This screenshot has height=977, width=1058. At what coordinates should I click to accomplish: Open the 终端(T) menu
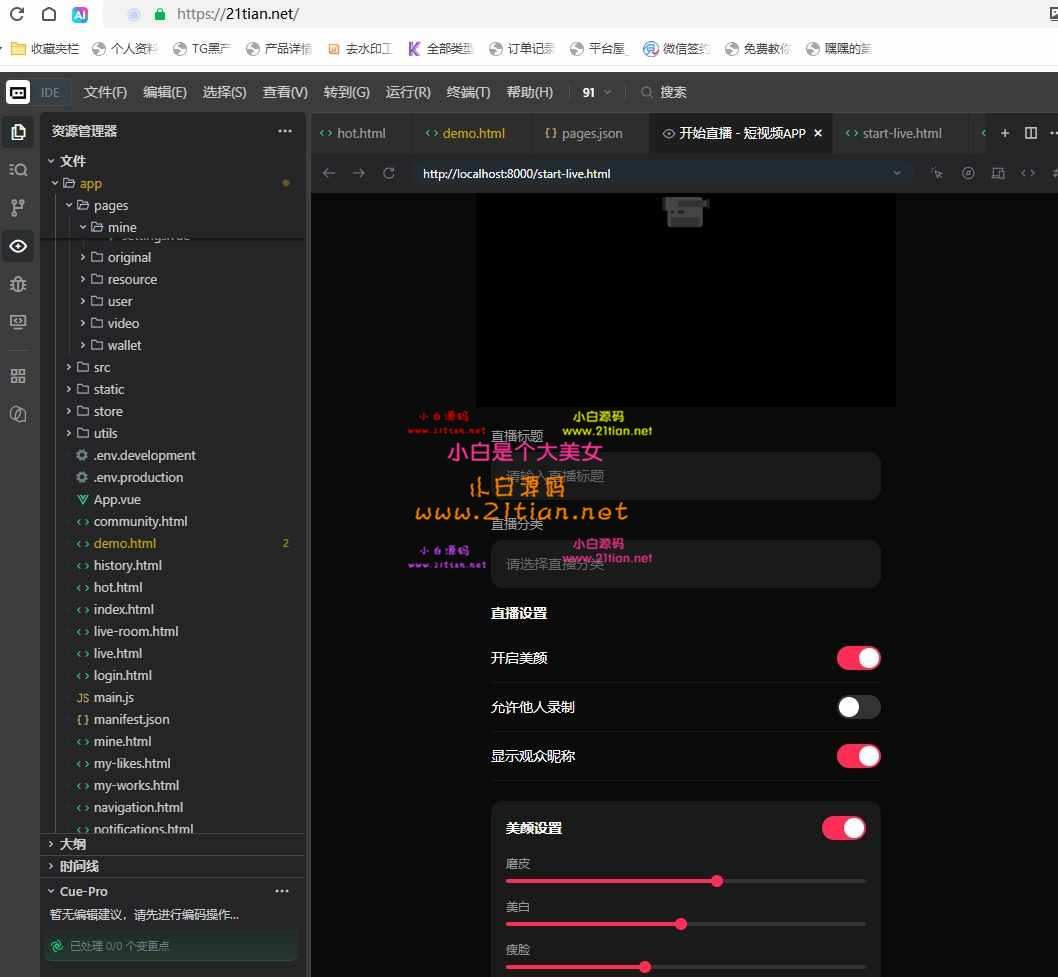pos(468,92)
